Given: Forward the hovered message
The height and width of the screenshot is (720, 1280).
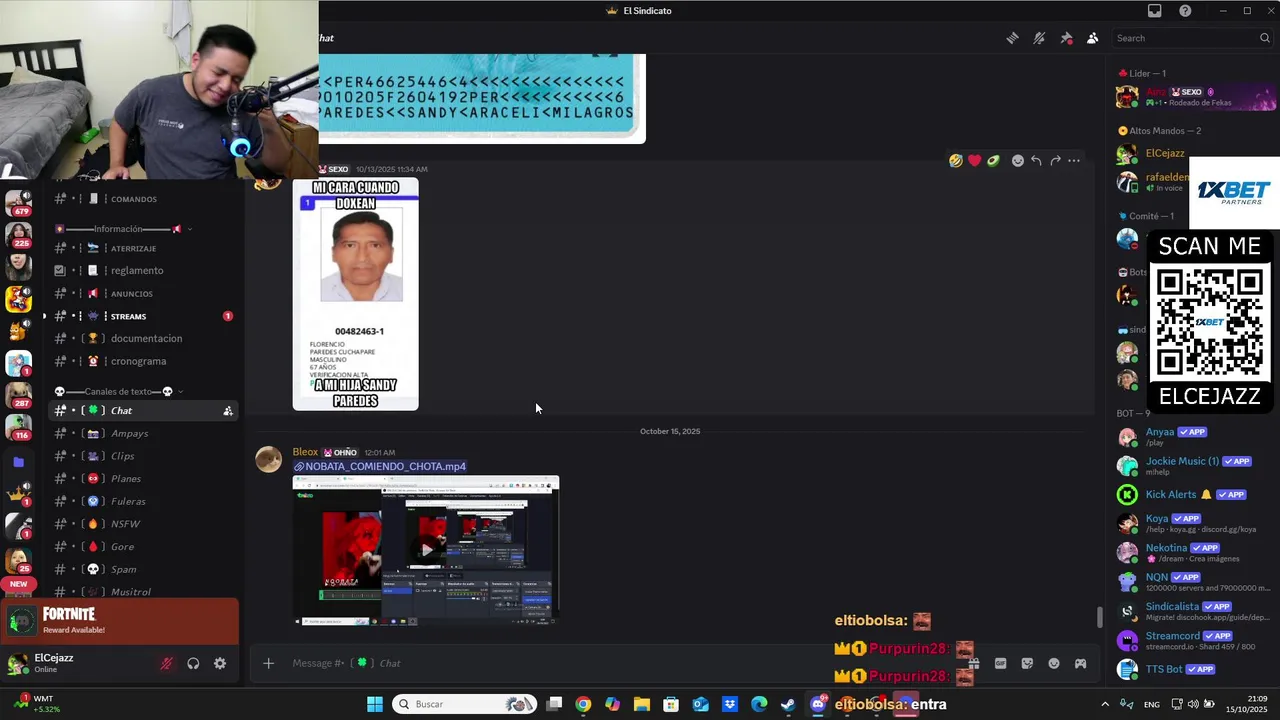Looking at the screenshot, I should (x=1055, y=160).
